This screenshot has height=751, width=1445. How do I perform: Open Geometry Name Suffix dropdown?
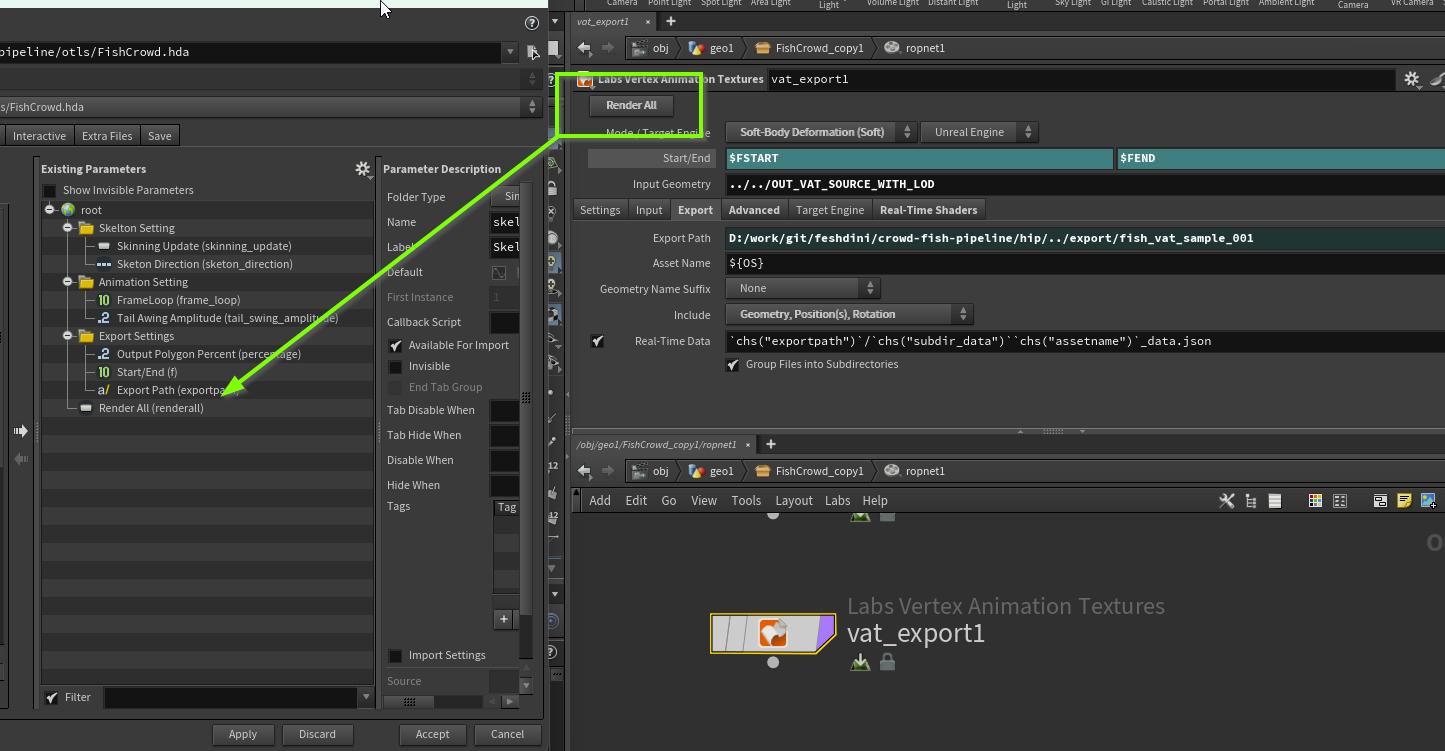802,288
